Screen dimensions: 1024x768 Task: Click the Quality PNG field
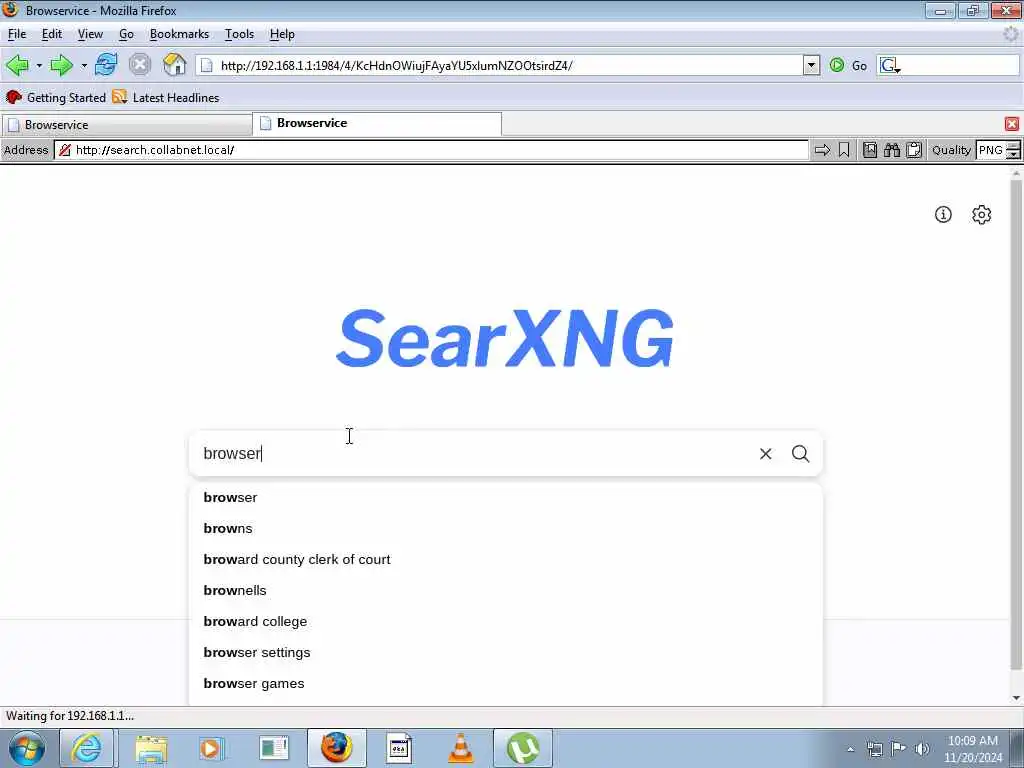click(991, 150)
